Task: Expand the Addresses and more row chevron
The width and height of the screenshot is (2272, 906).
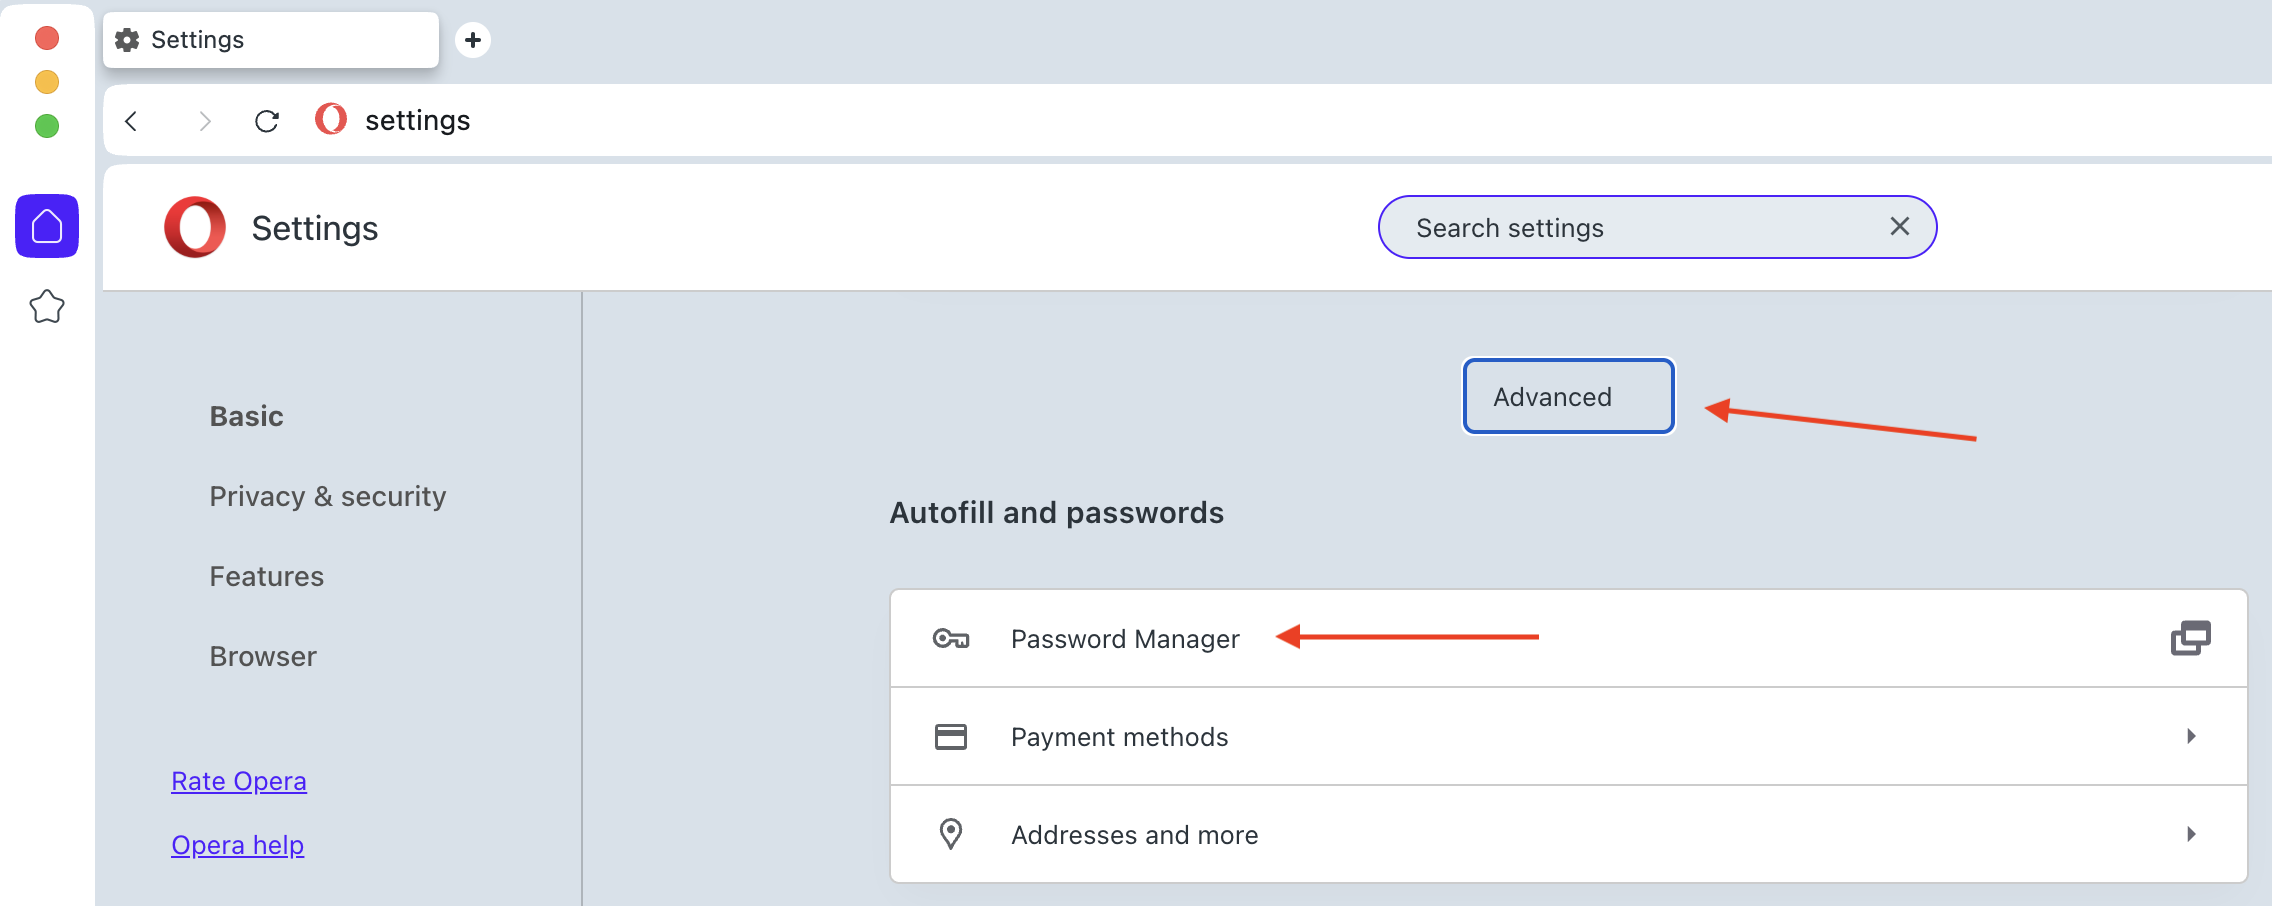Action: (2192, 833)
